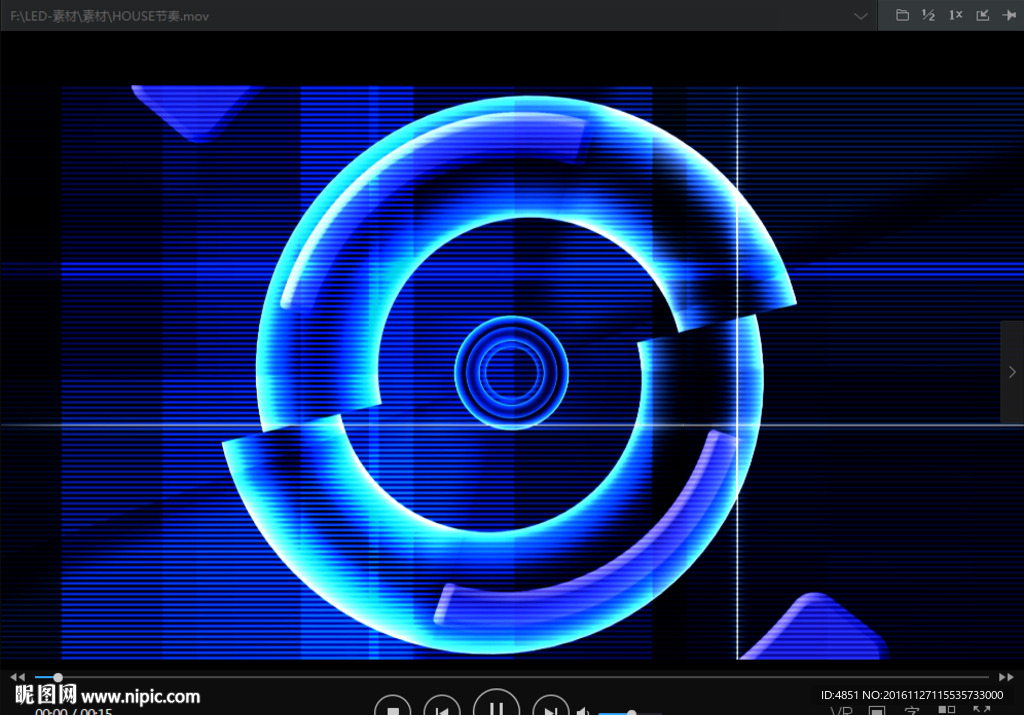Expand the file title dropdown arrow
This screenshot has height=715, width=1024.
pyautogui.click(x=861, y=16)
